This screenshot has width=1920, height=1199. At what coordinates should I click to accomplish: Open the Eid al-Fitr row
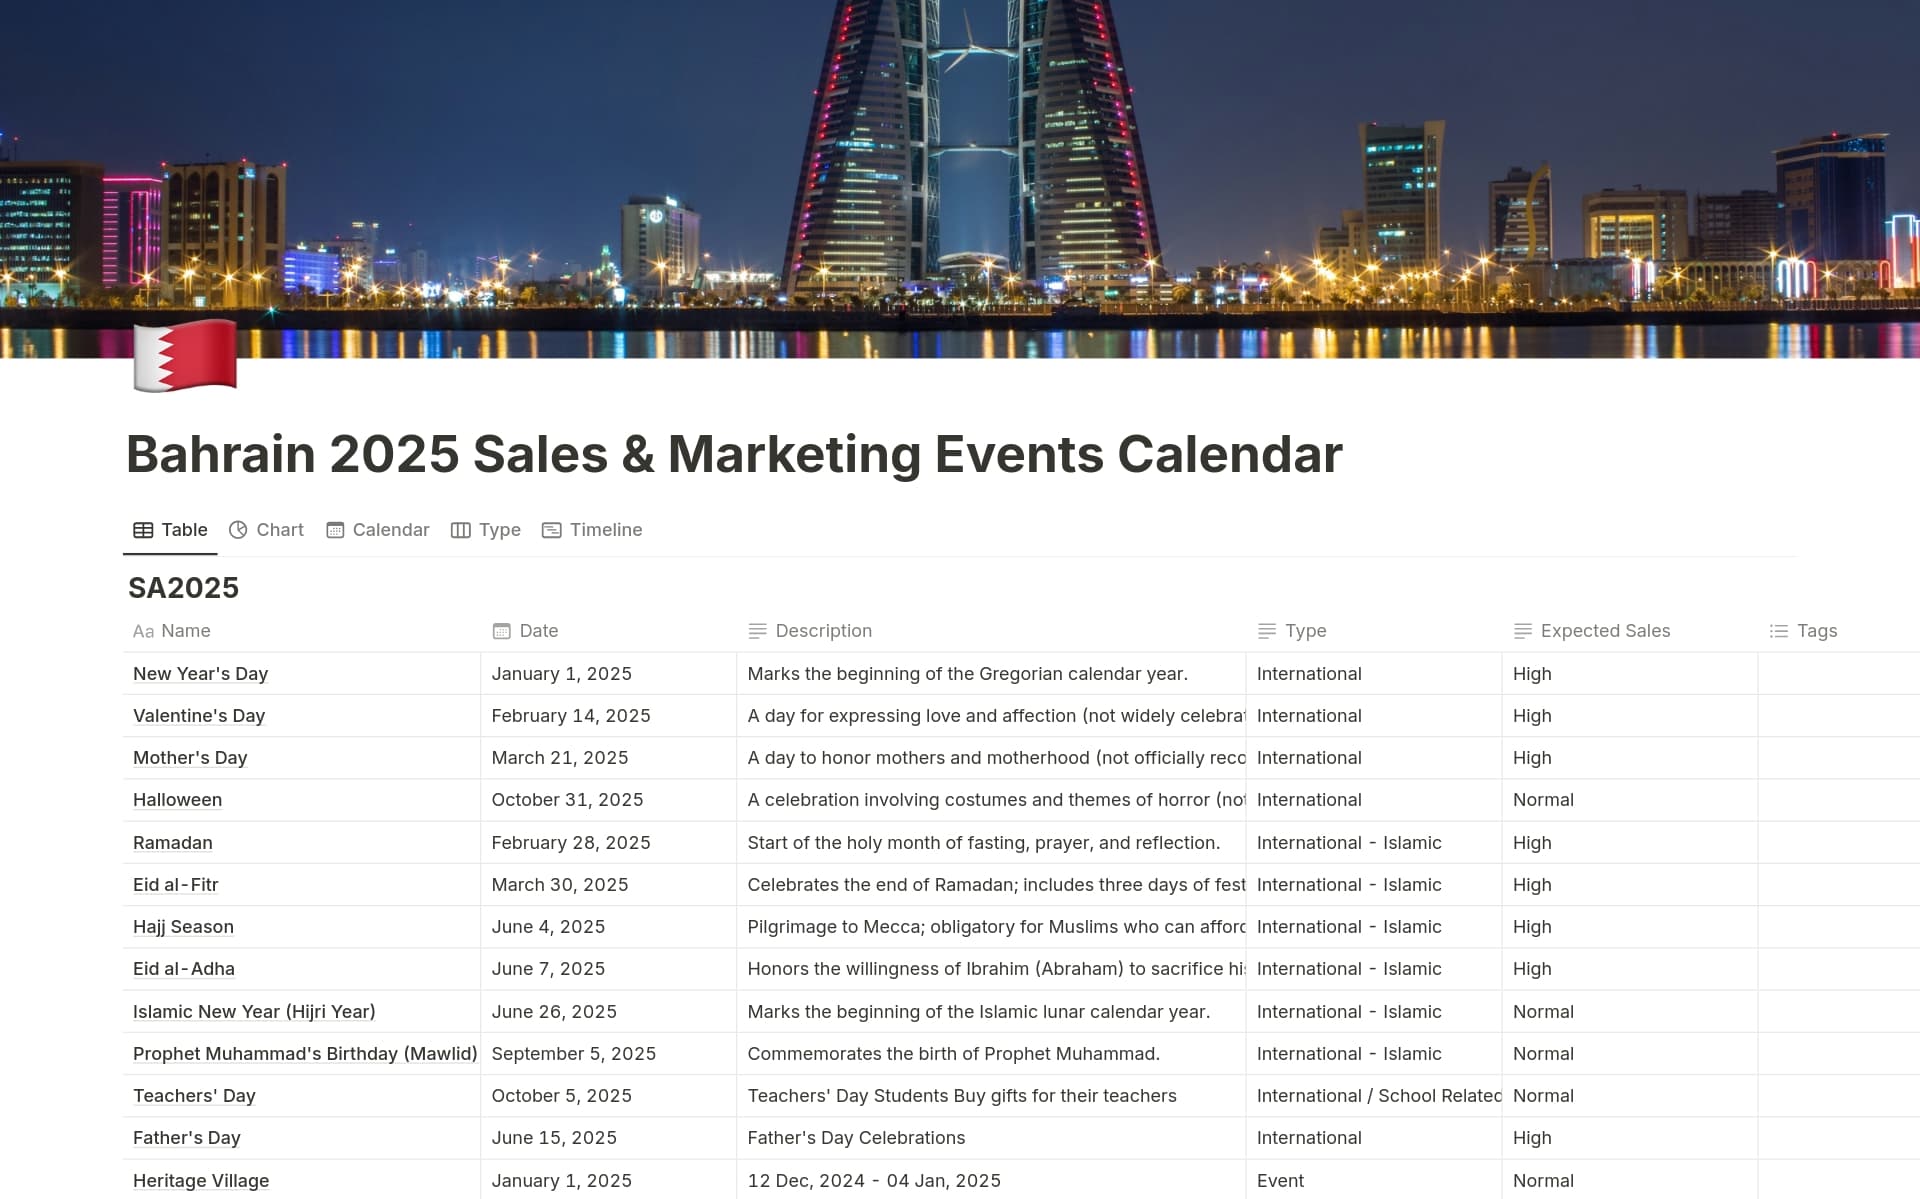point(175,885)
